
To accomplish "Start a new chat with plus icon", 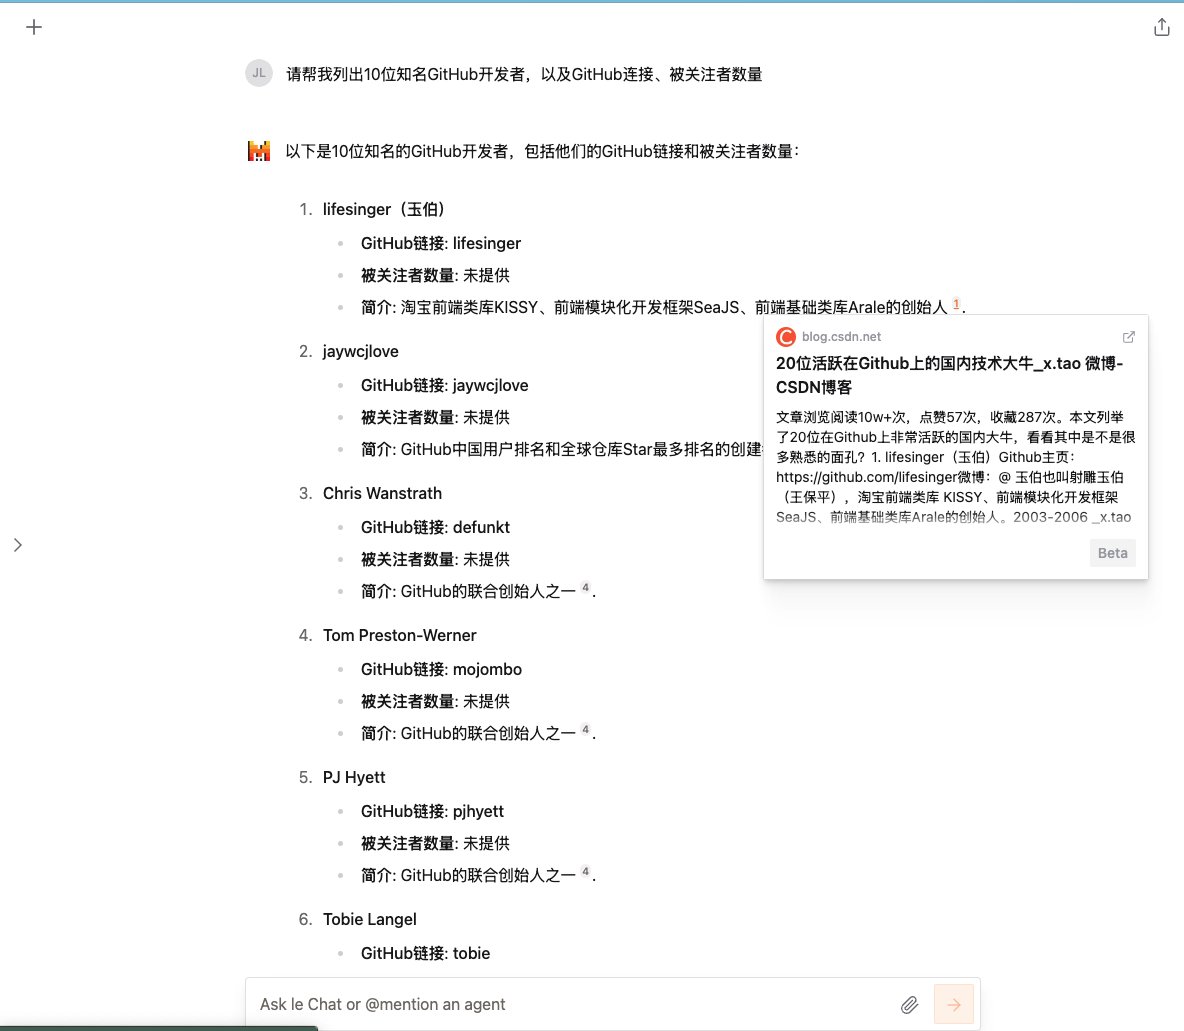I will pos(34,27).
